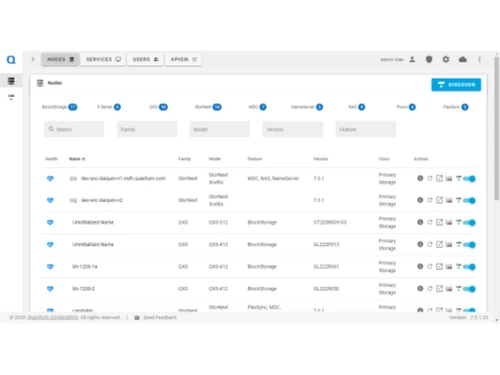Click into the Search input field
This screenshot has width=500, height=375.
click(x=74, y=129)
